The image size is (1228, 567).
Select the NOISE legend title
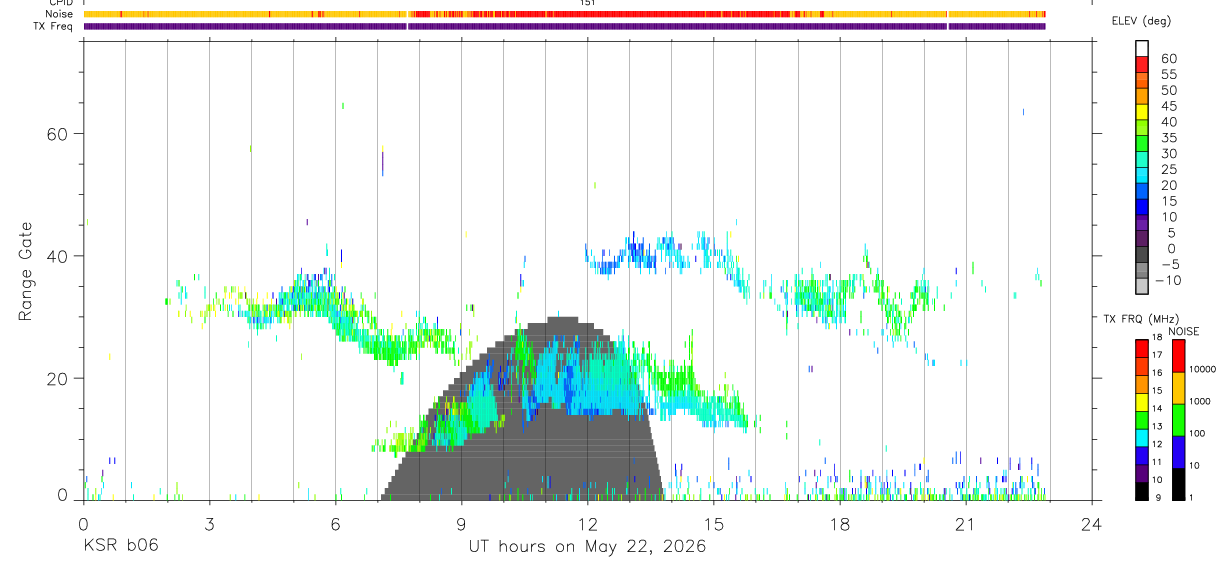pyautogui.click(x=1184, y=331)
